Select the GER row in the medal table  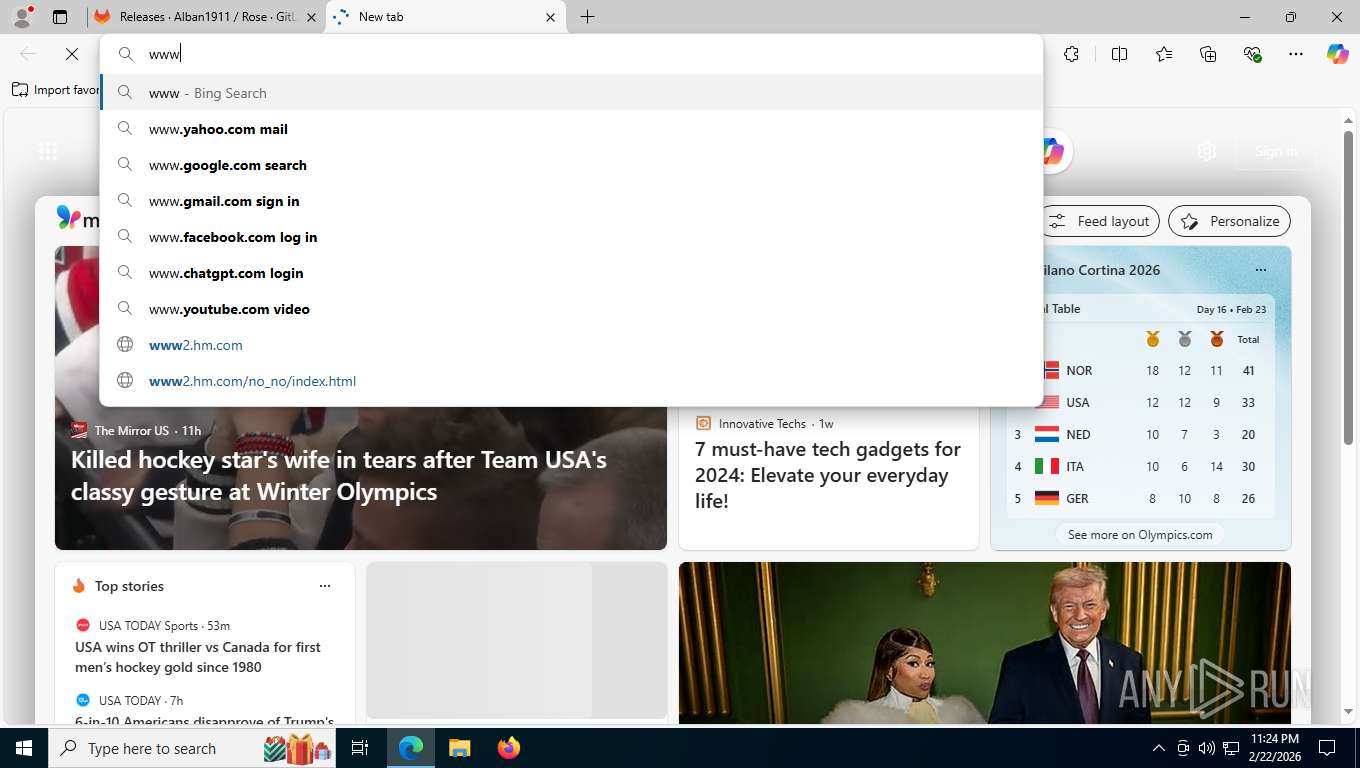pyautogui.click(x=1140, y=498)
